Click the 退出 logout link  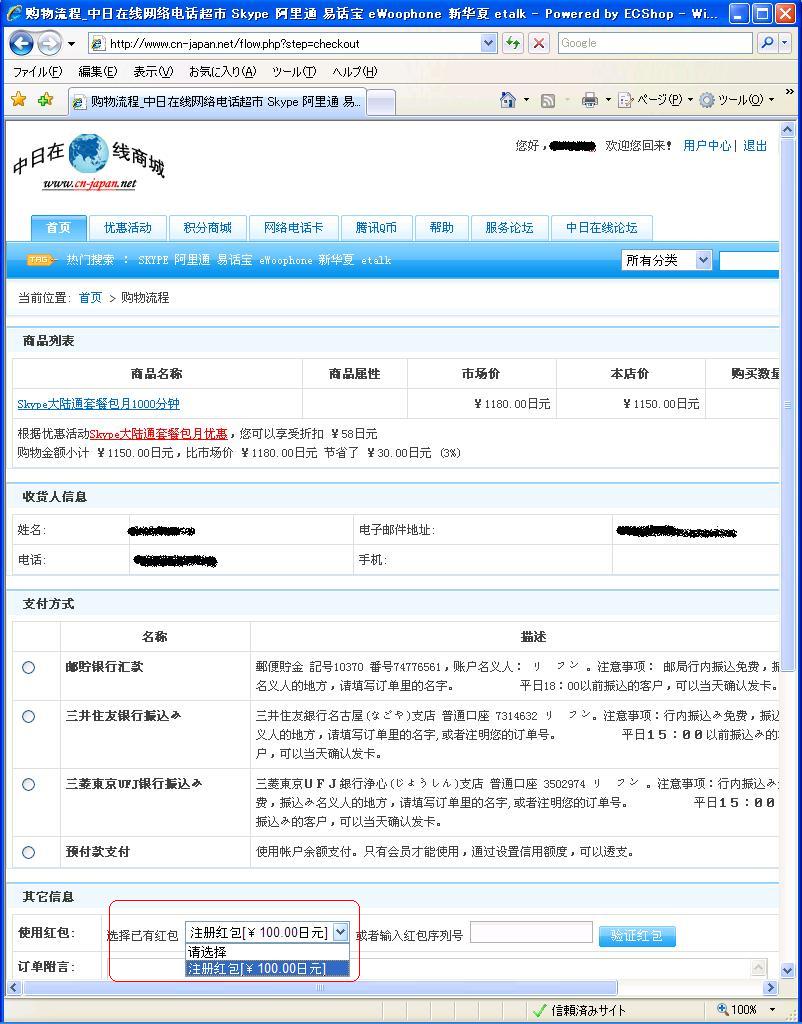[x=755, y=146]
